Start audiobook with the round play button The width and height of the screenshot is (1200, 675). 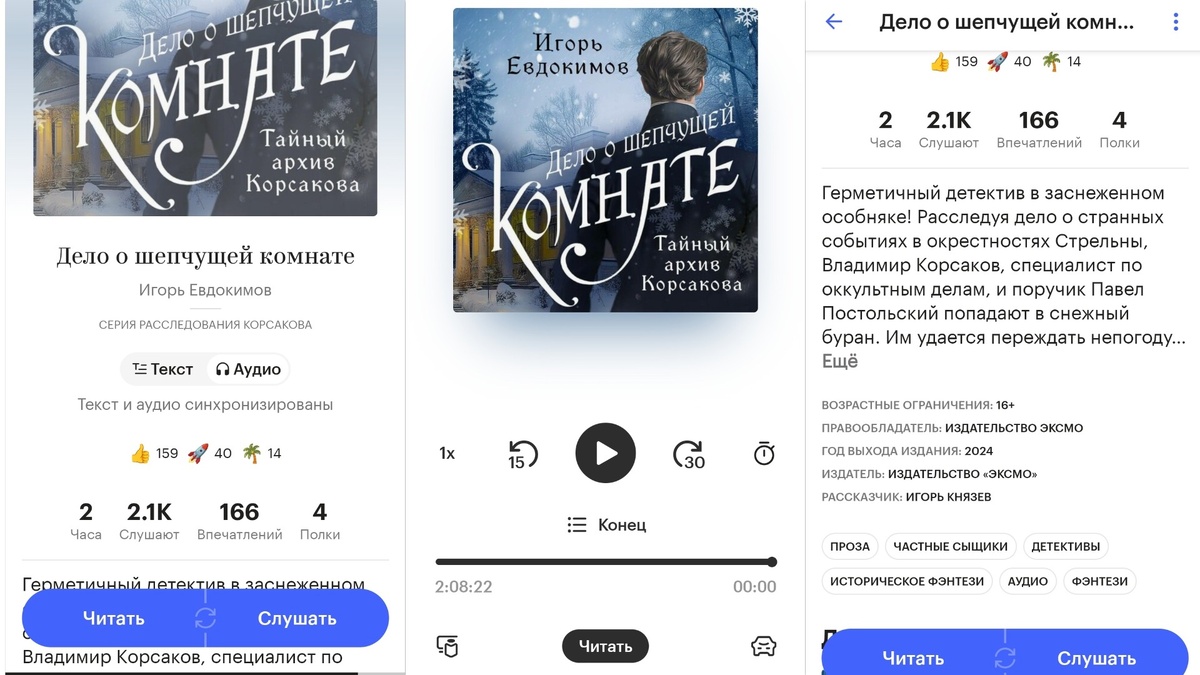pyautogui.click(x=605, y=453)
